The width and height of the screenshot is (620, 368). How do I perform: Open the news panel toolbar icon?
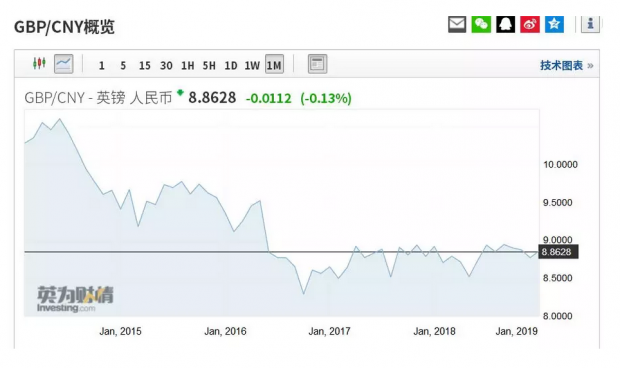(318, 64)
